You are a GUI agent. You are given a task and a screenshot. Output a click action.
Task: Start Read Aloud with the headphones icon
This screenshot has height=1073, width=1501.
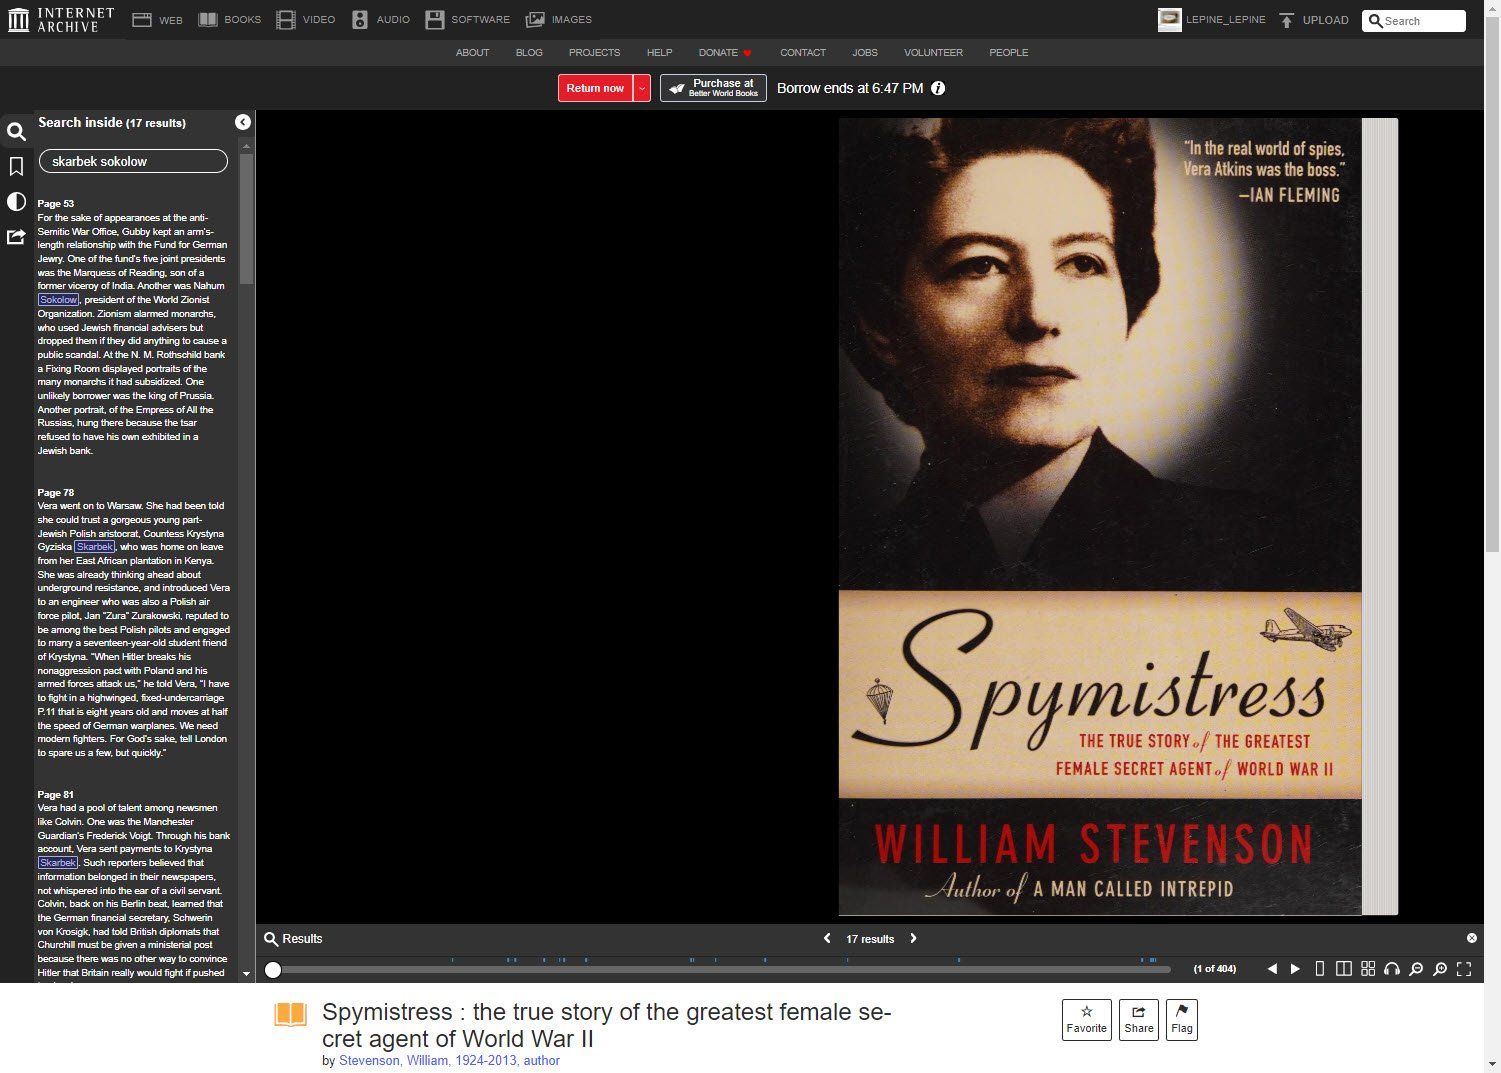tap(1392, 969)
